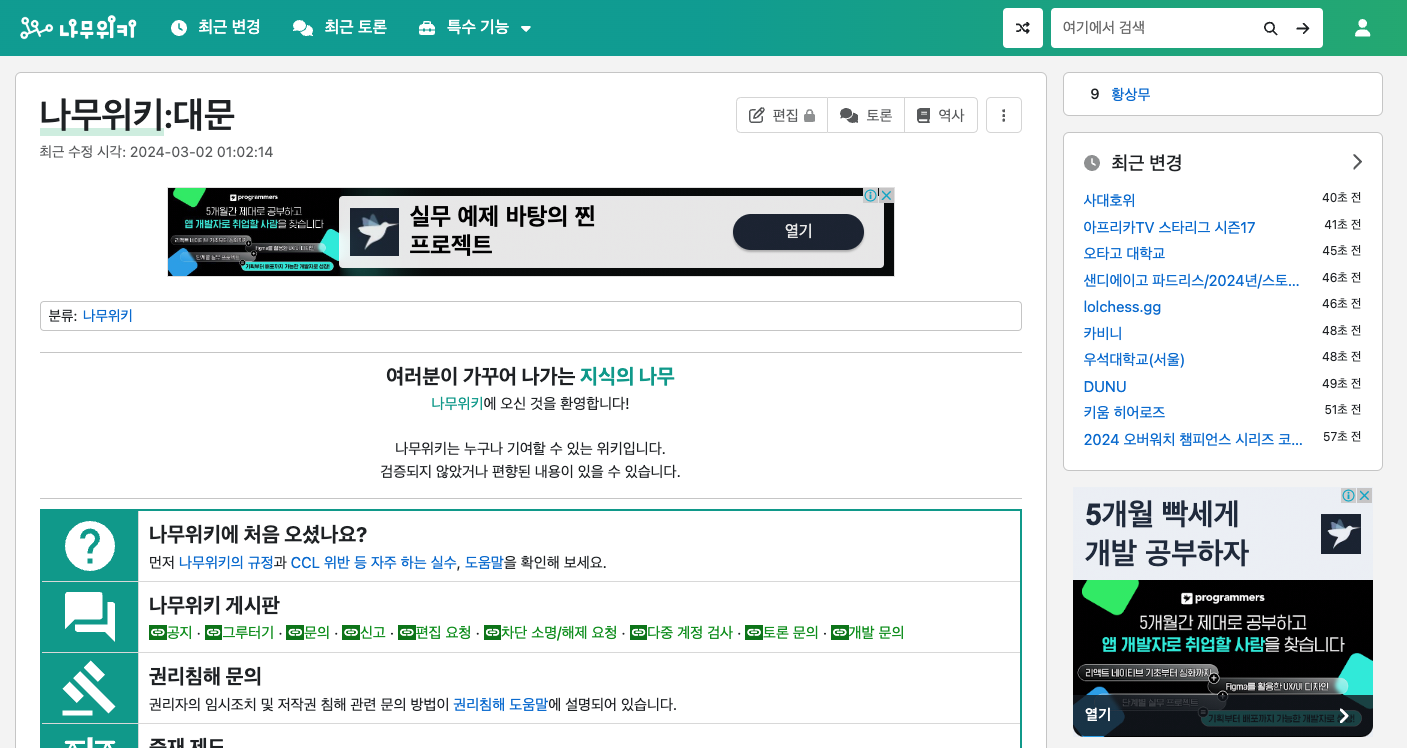
Task: Open the 도움말 help link
Action: 484,562
